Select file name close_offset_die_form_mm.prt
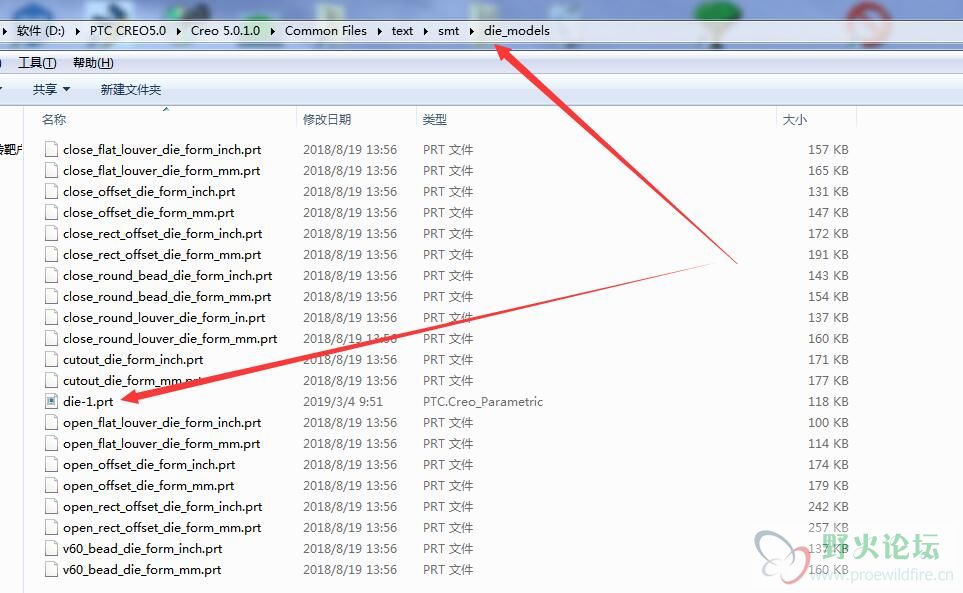Viewport: 963px width, 593px height. [149, 212]
